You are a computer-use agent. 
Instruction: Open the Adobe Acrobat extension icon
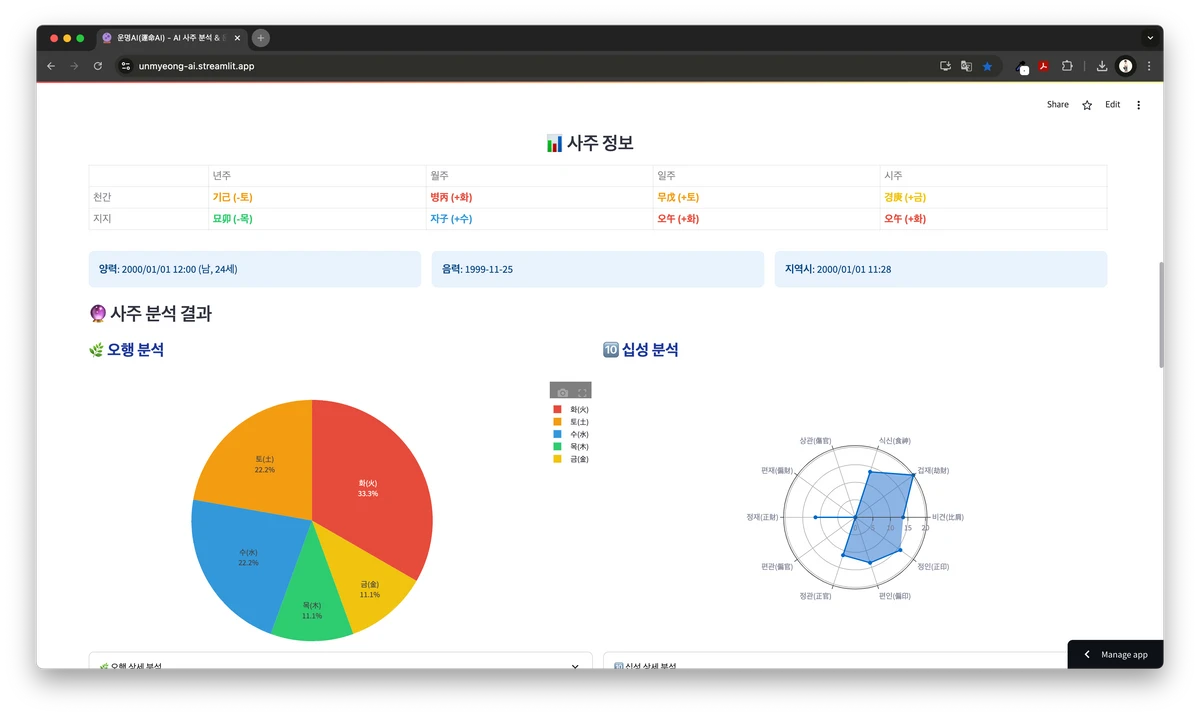pyautogui.click(x=1043, y=66)
